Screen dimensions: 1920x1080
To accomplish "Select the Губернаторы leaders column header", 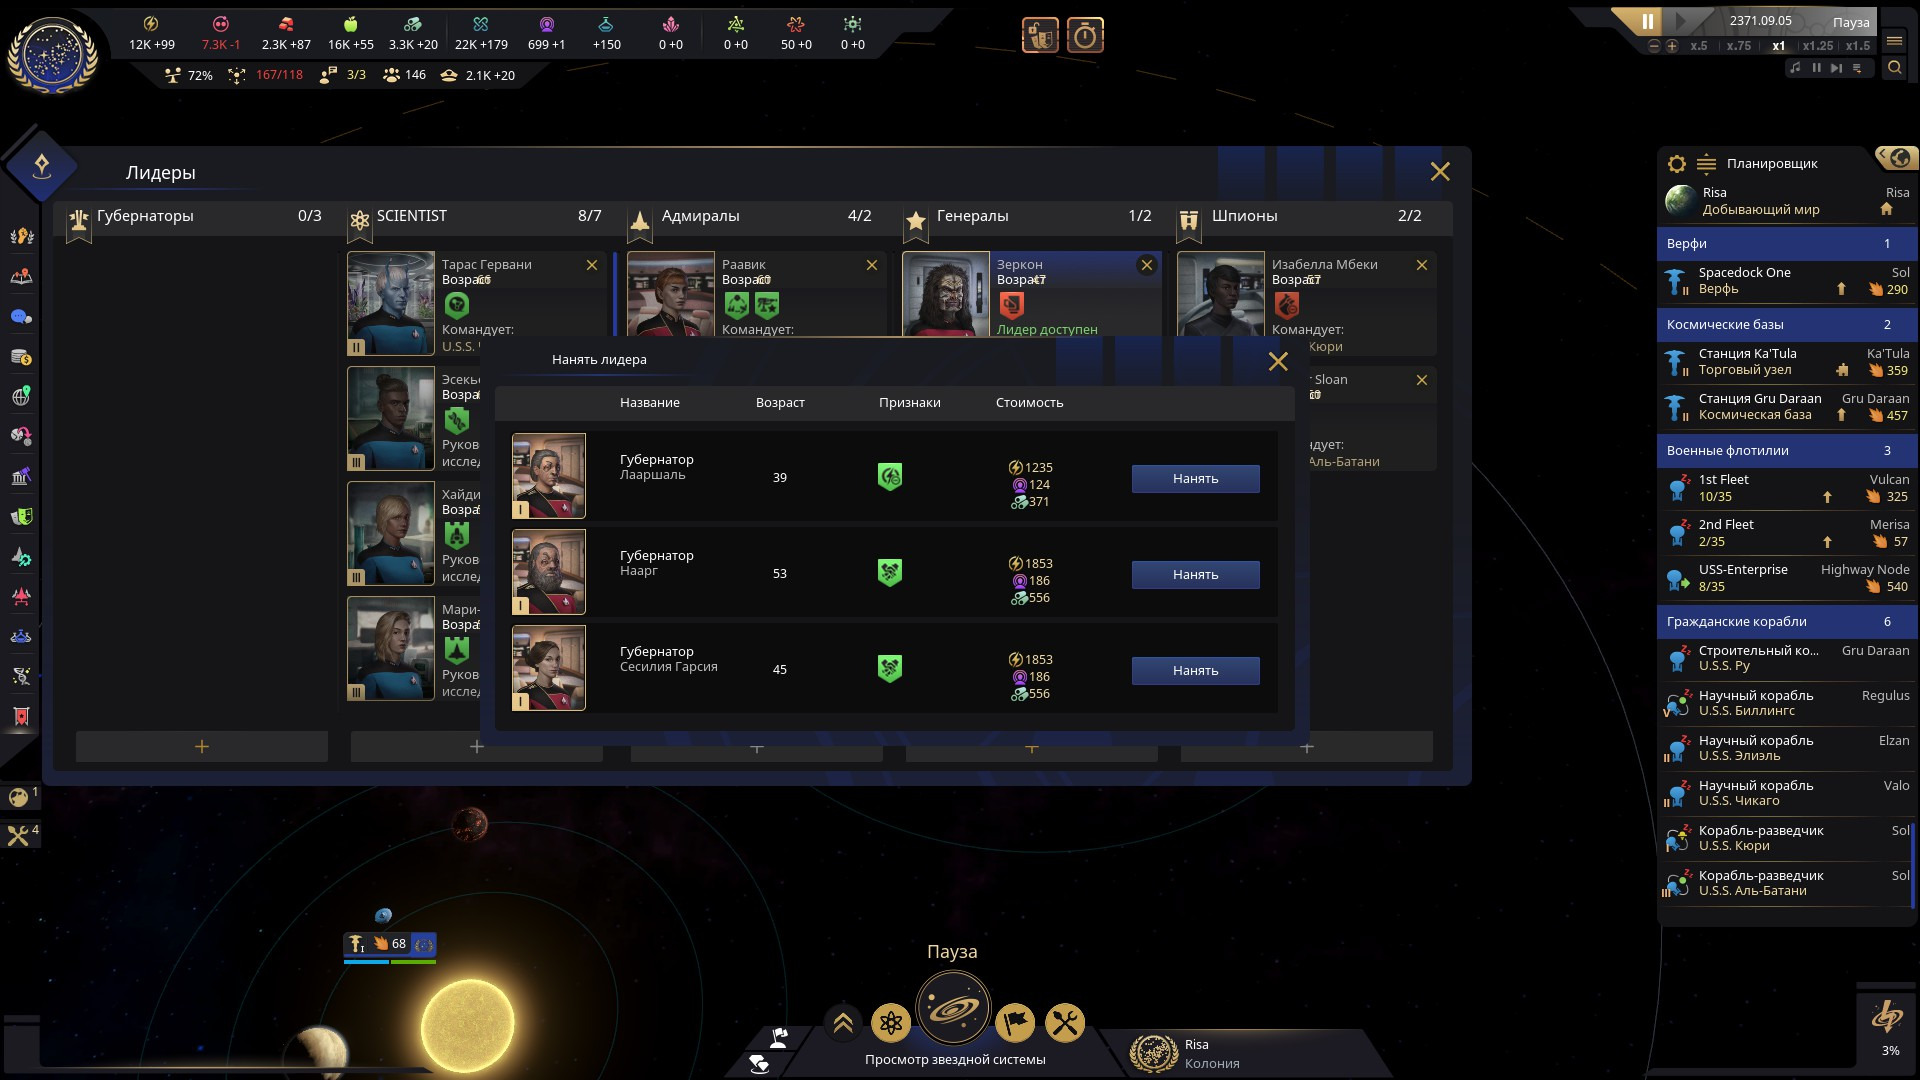I will pyautogui.click(x=197, y=217).
